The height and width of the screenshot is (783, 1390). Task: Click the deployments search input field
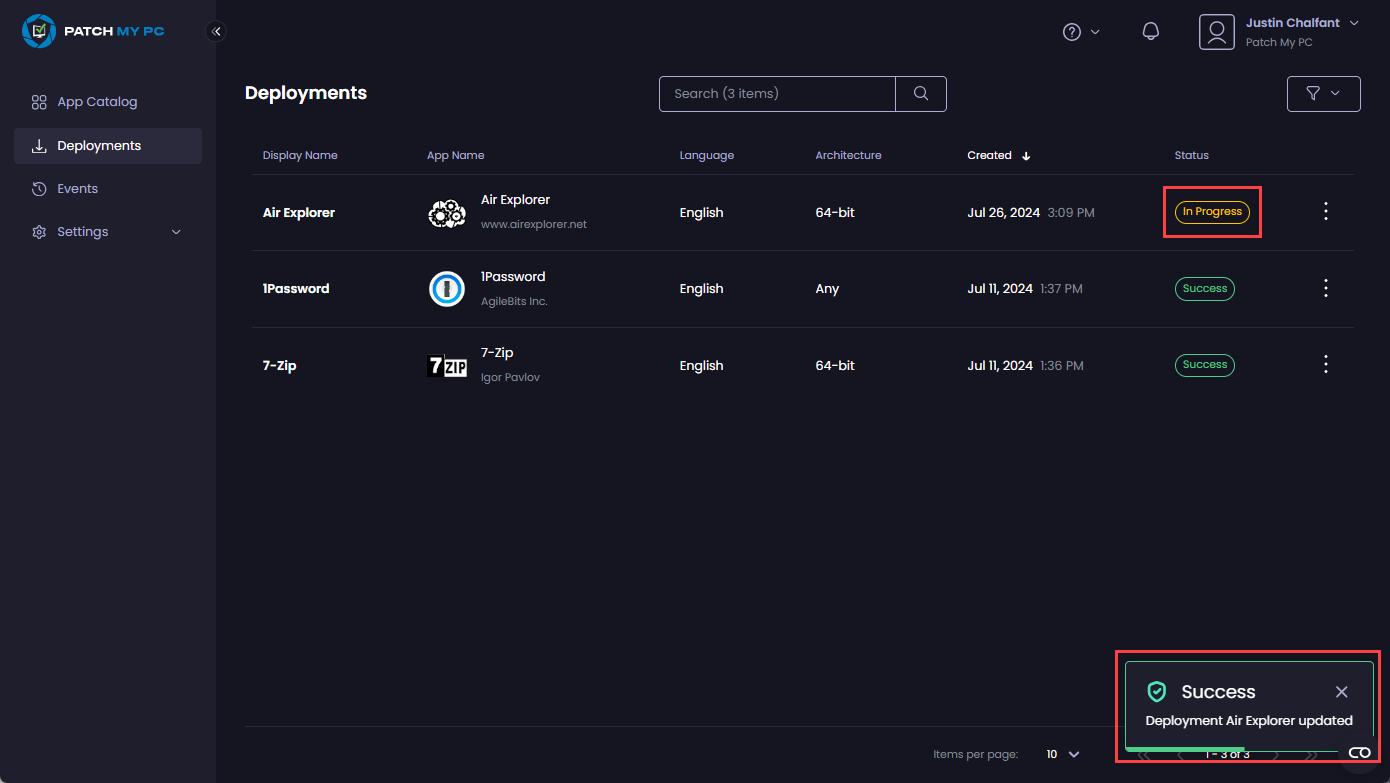coord(777,94)
